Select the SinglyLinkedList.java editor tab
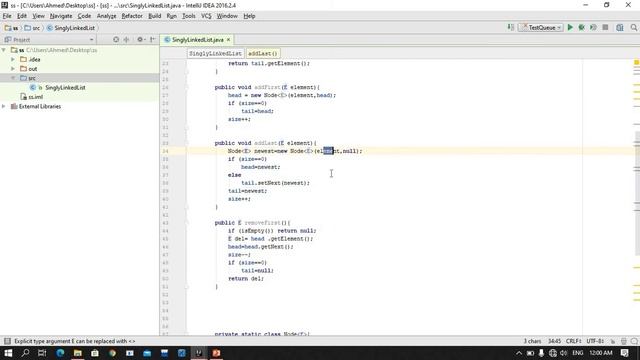The image size is (640, 360). coord(197,40)
